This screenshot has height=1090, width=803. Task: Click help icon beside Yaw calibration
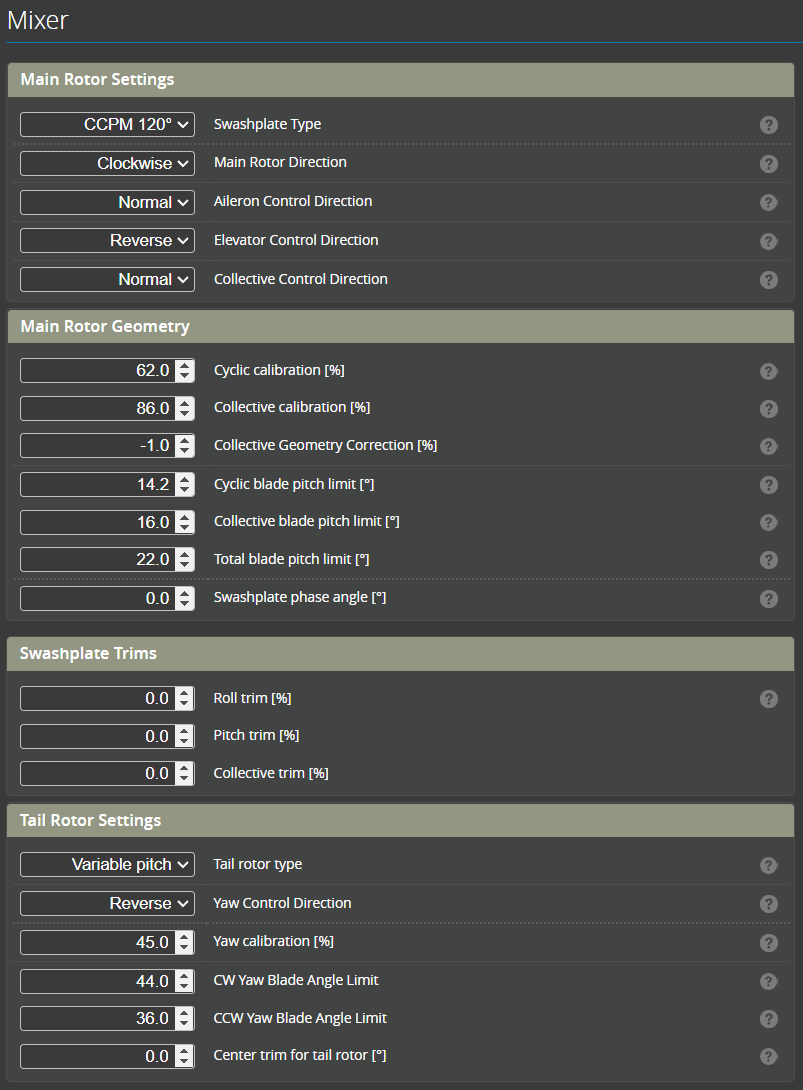coord(768,943)
